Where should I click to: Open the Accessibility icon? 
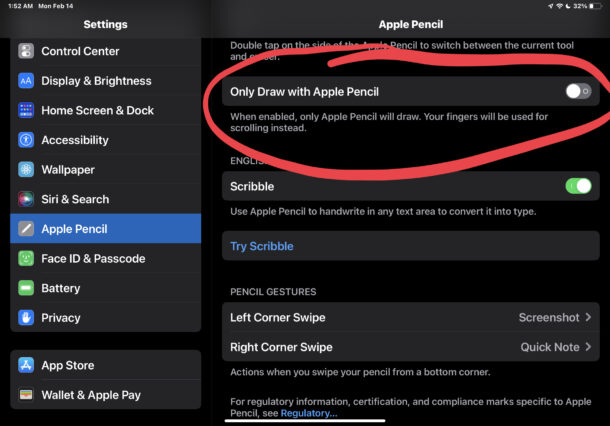26,140
